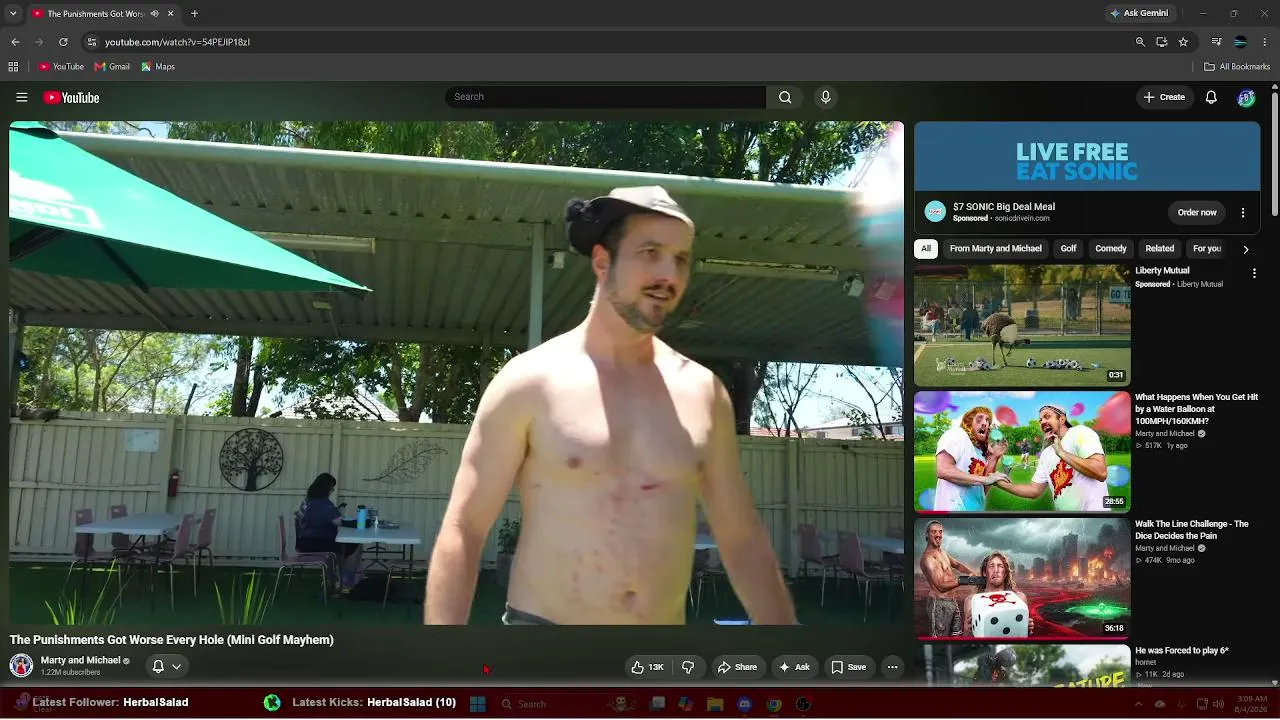Viewport: 1280px width, 720px height.
Task: Open a new browser tab
Action: coord(194,14)
